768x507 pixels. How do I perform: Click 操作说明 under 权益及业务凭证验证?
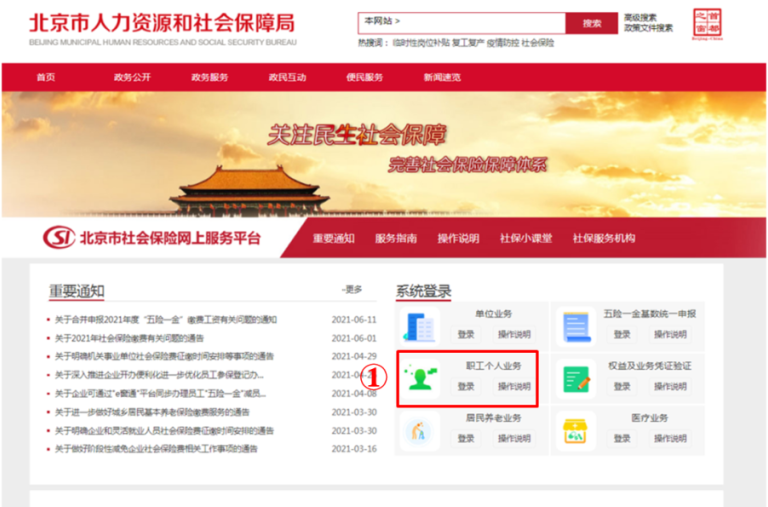click(x=671, y=386)
